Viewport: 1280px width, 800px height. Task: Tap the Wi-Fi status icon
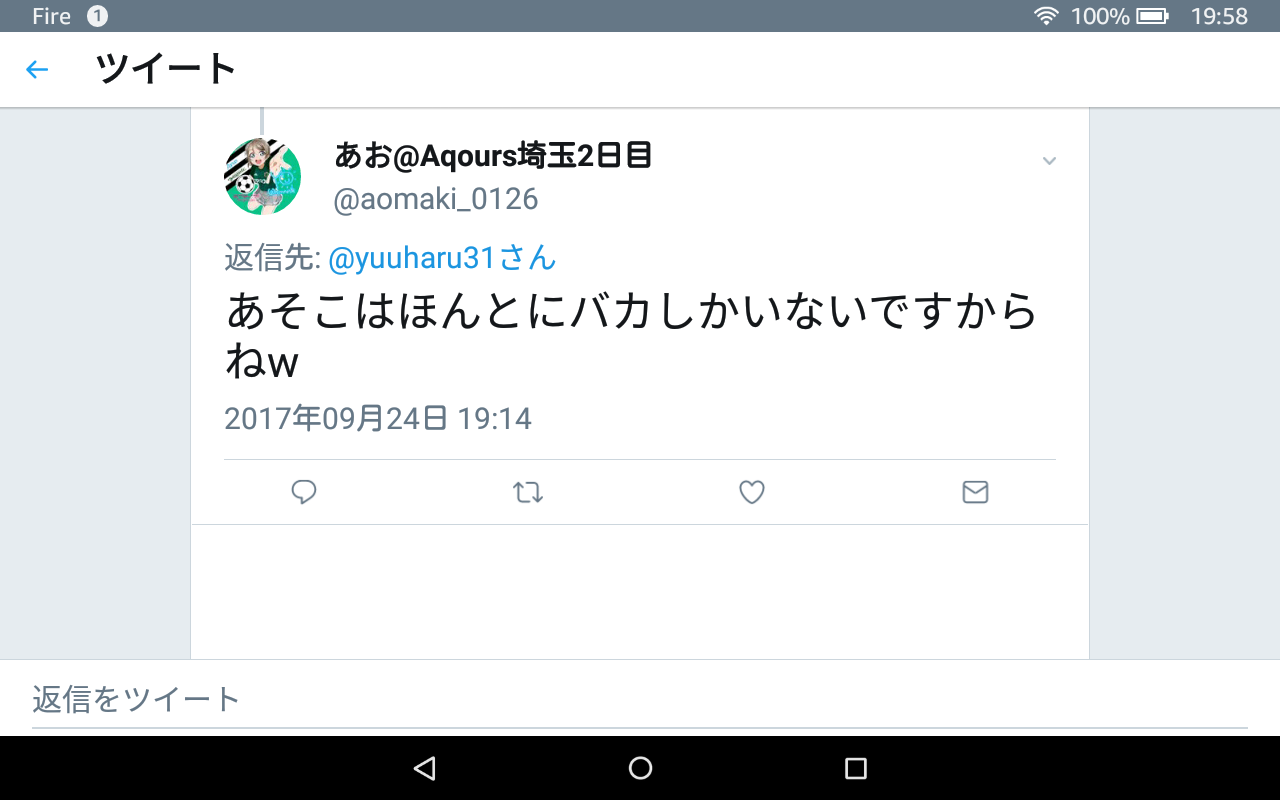pos(1046,16)
